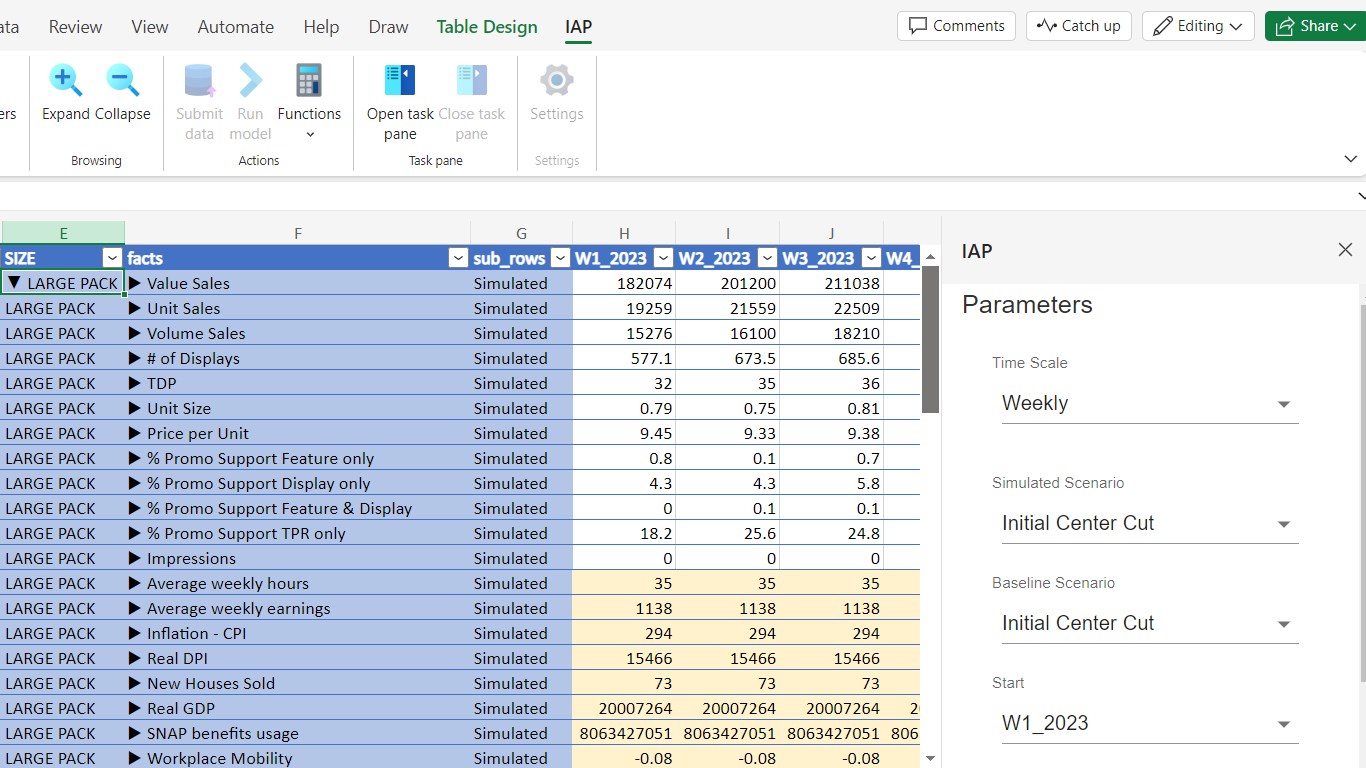
Task: Open the sub_rows column filter
Action: pyautogui.click(x=561, y=259)
